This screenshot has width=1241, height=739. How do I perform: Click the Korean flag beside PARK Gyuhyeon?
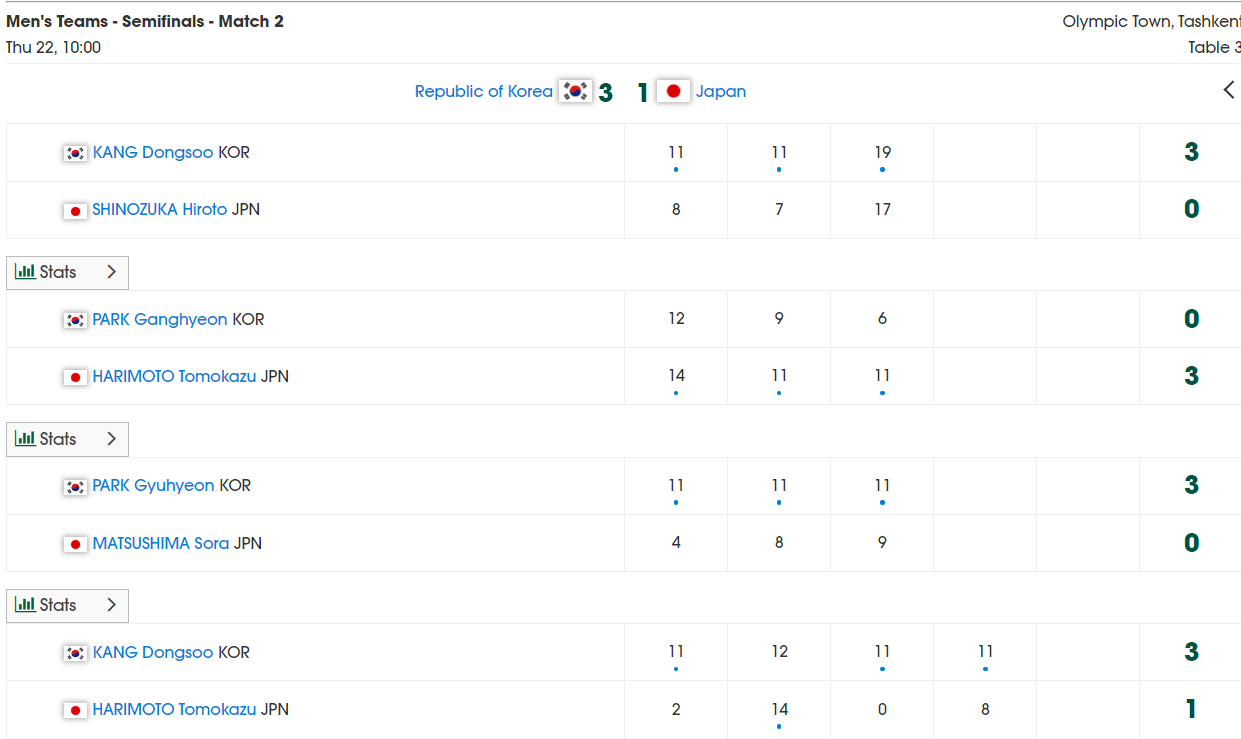coord(75,487)
